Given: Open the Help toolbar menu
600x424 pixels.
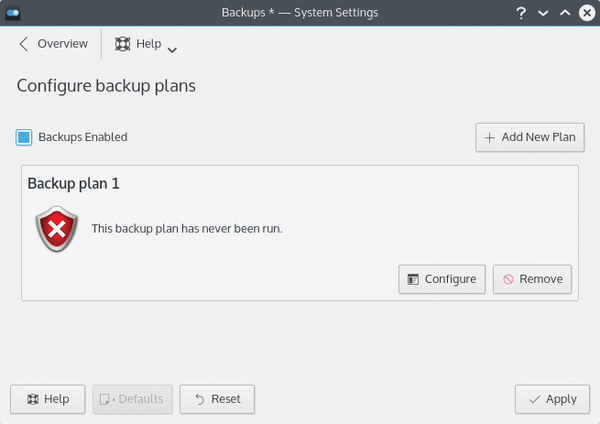Looking at the screenshot, I should pyautogui.click(x=145, y=44).
